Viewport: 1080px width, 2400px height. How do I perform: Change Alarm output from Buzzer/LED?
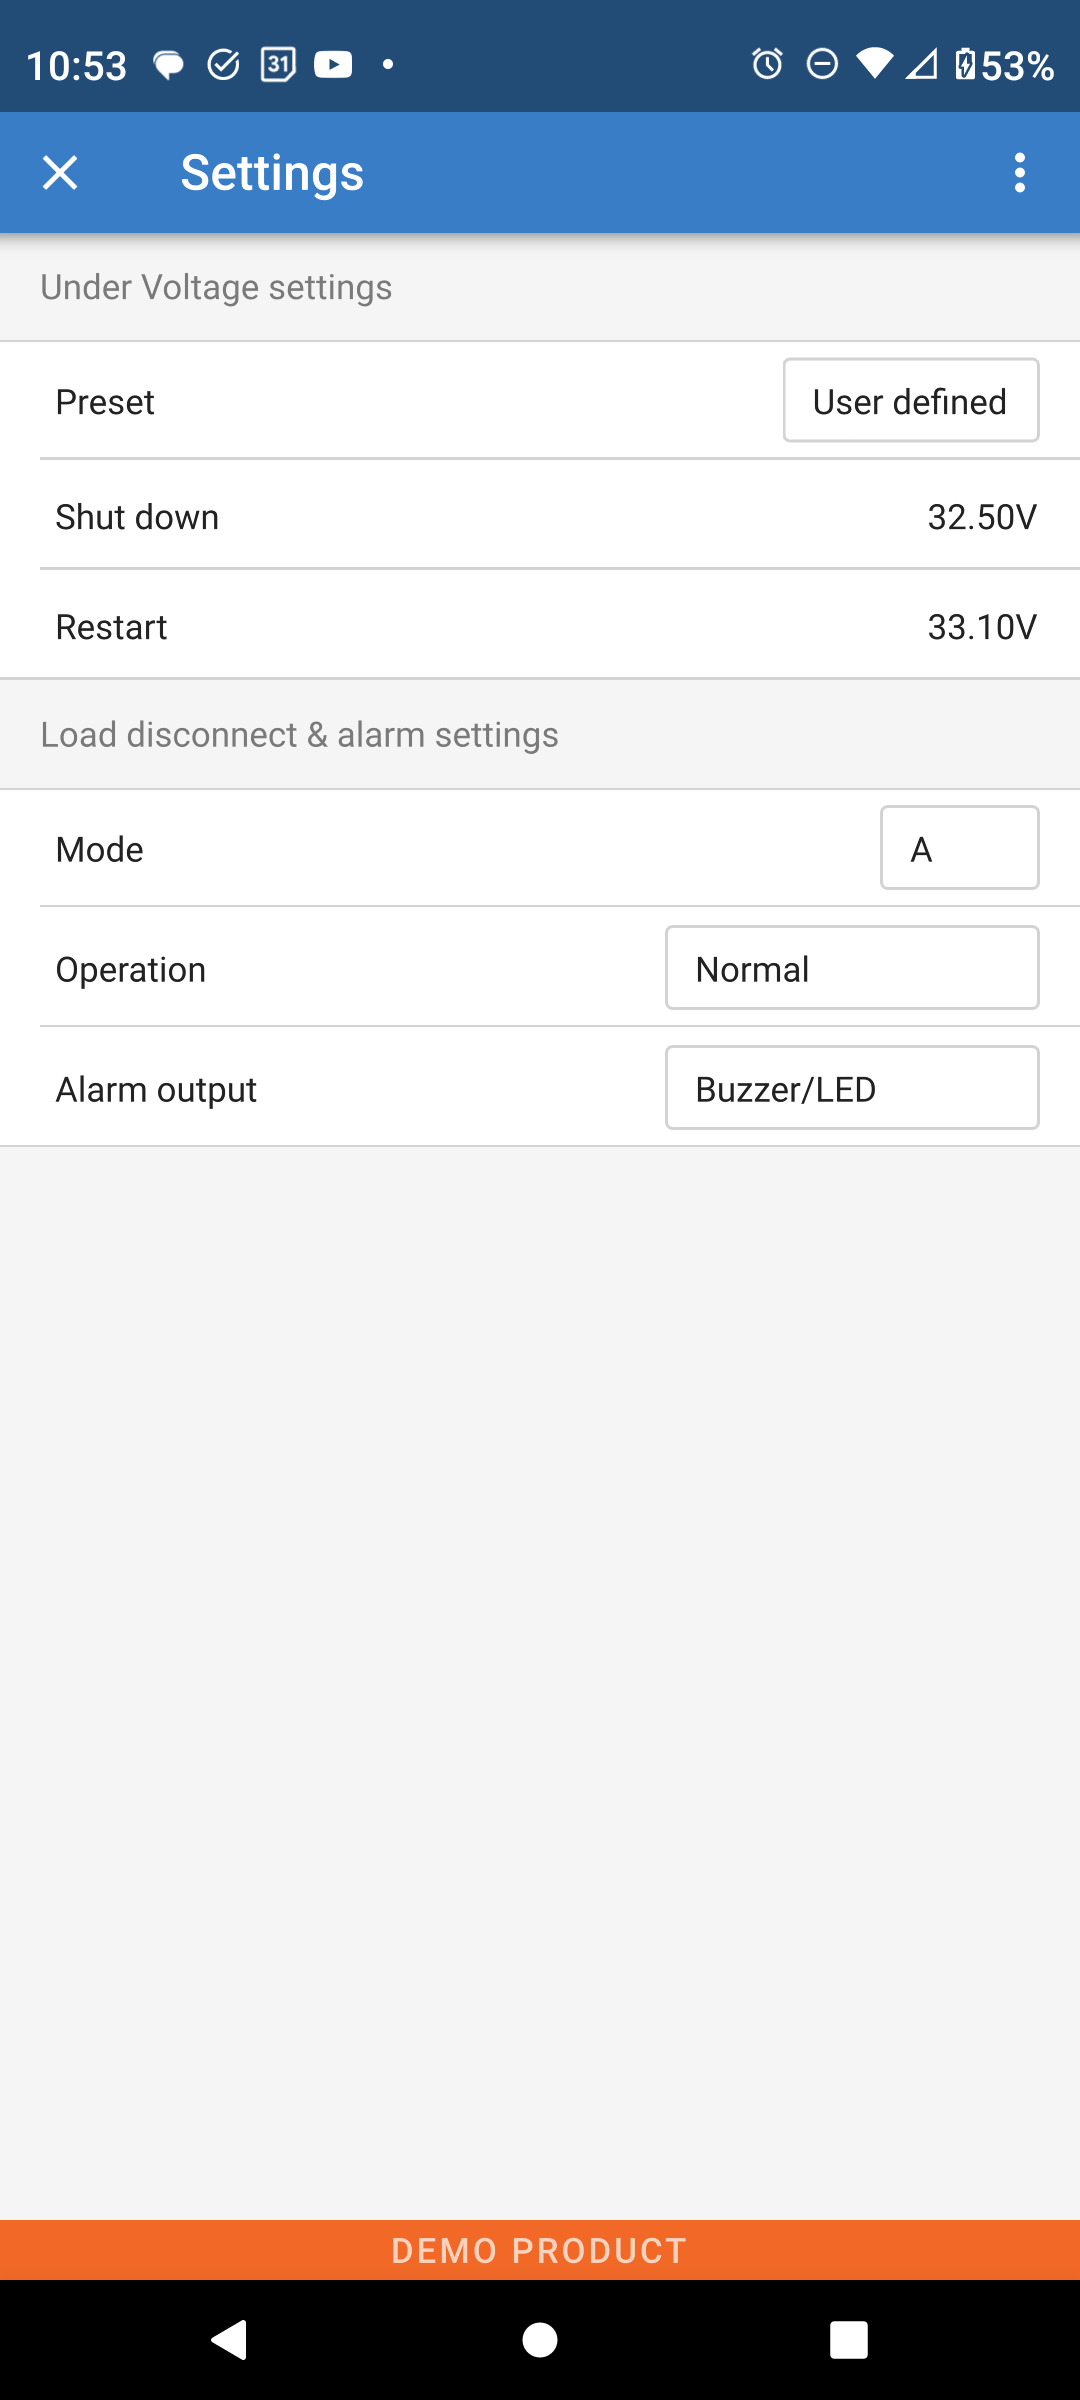coord(852,1088)
